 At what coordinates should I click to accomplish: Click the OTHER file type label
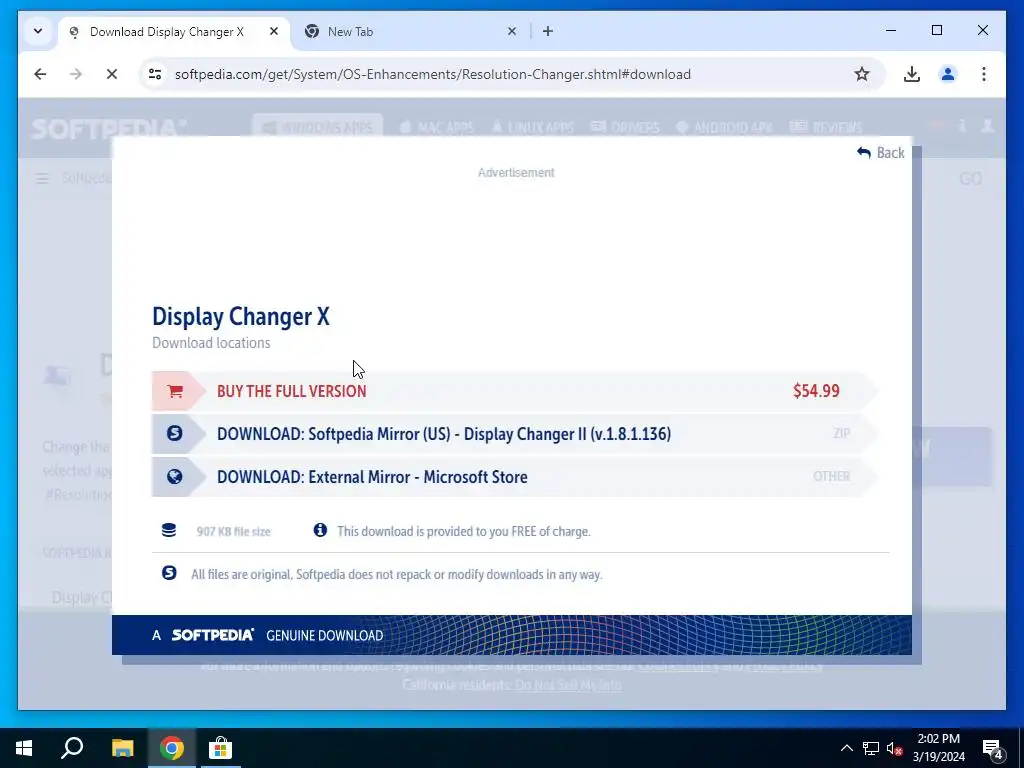pyautogui.click(x=831, y=476)
